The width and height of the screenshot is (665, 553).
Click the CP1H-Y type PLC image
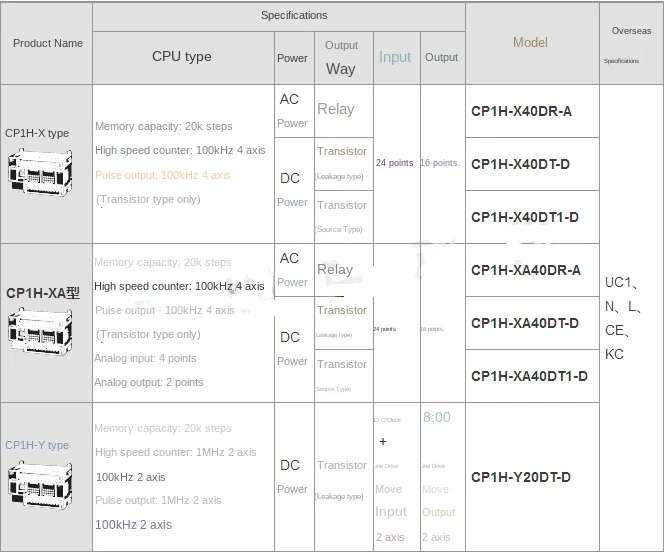click(x=40, y=484)
